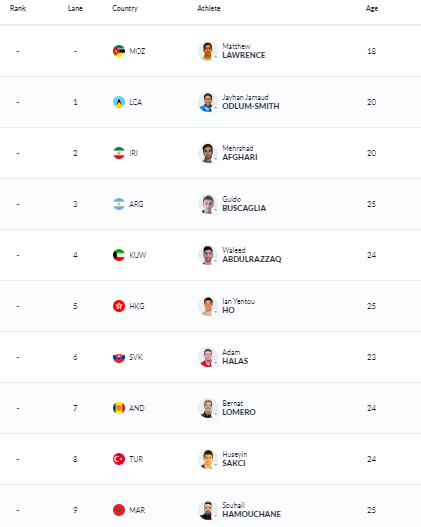Sort by the Lane column header
This screenshot has width=421, height=527.
75,8
